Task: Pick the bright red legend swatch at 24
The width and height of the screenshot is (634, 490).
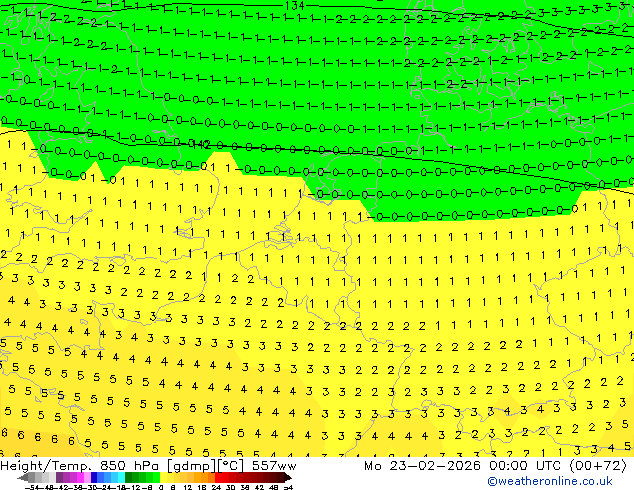Action: tap(218, 477)
